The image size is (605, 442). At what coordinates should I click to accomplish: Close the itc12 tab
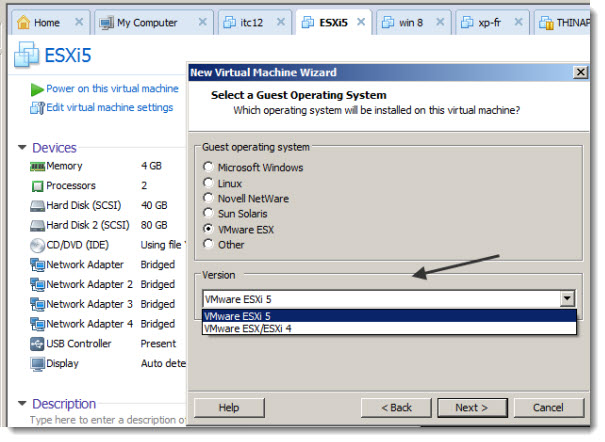point(281,22)
